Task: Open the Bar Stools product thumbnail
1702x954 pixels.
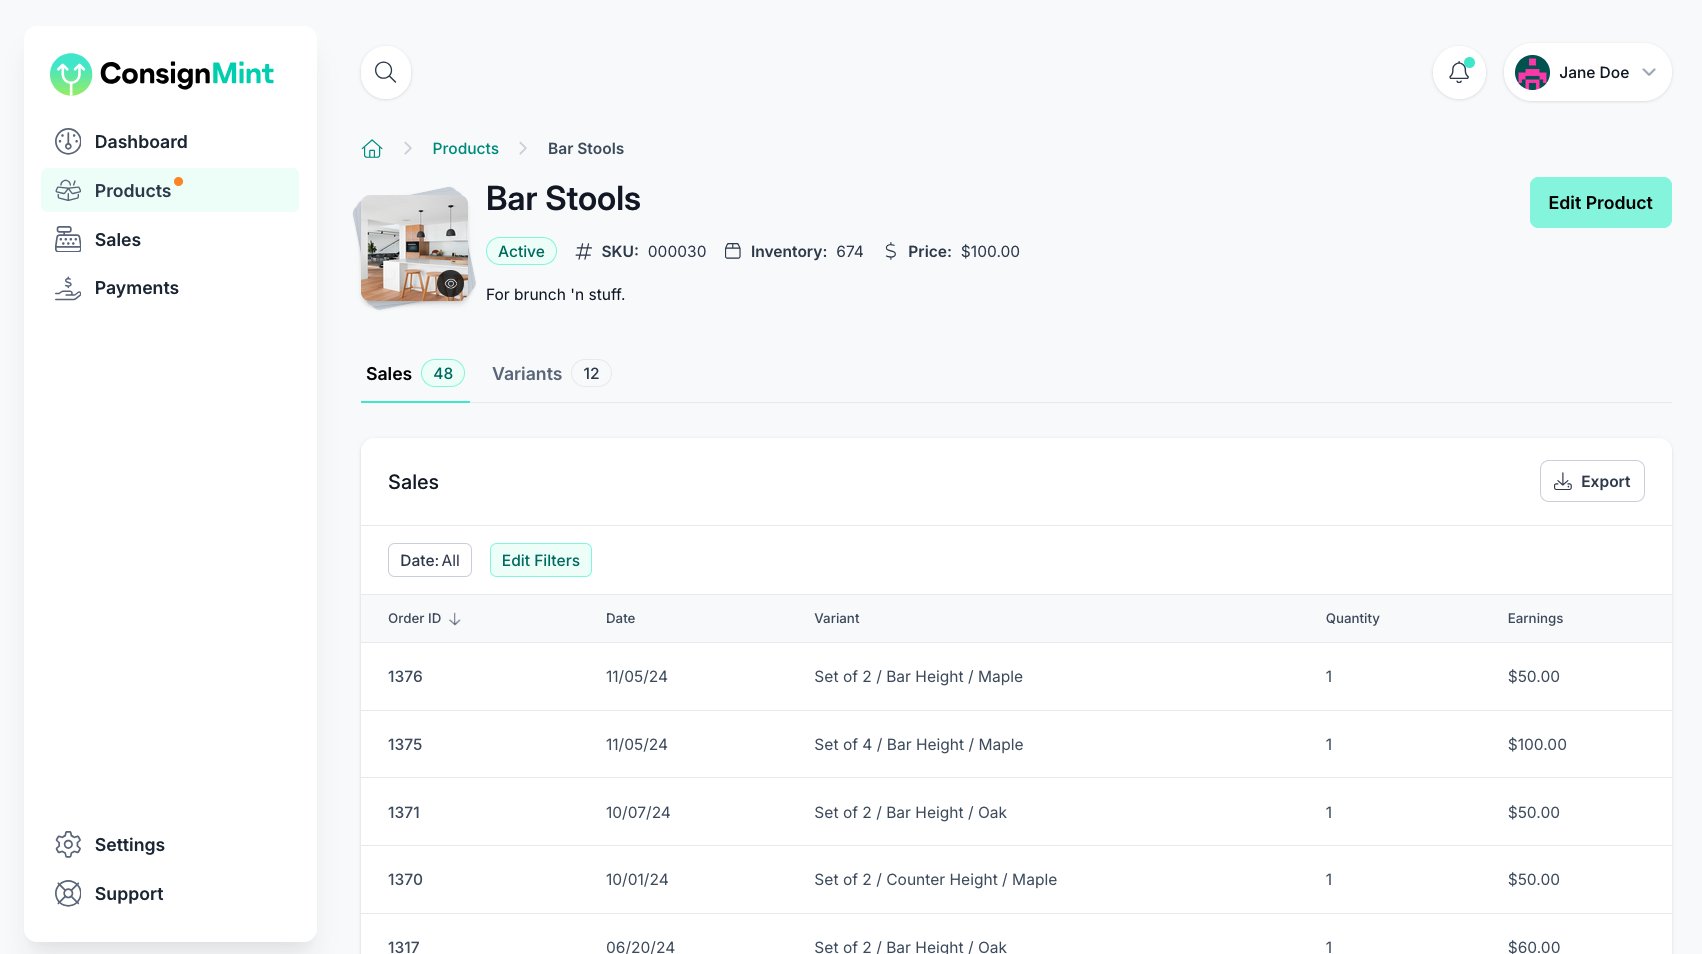Action: pos(415,247)
